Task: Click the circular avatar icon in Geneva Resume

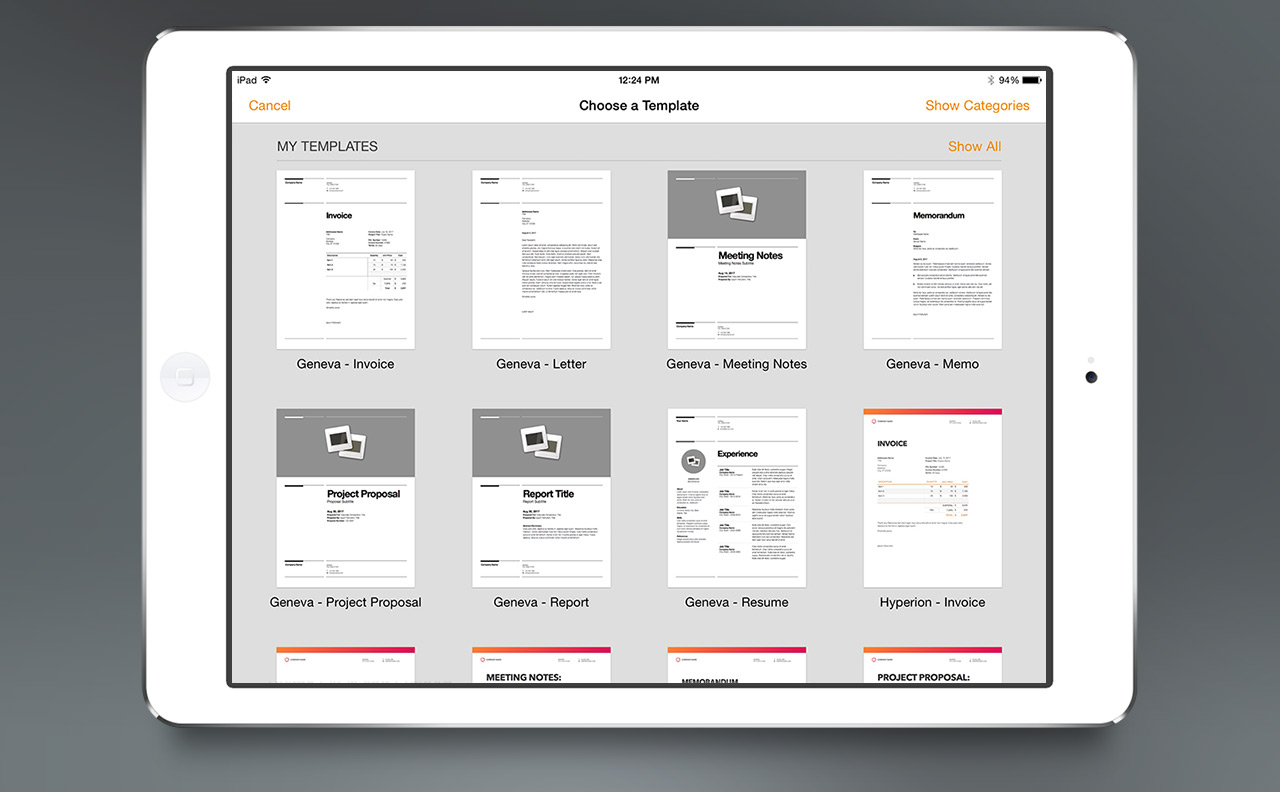Action: (x=692, y=462)
